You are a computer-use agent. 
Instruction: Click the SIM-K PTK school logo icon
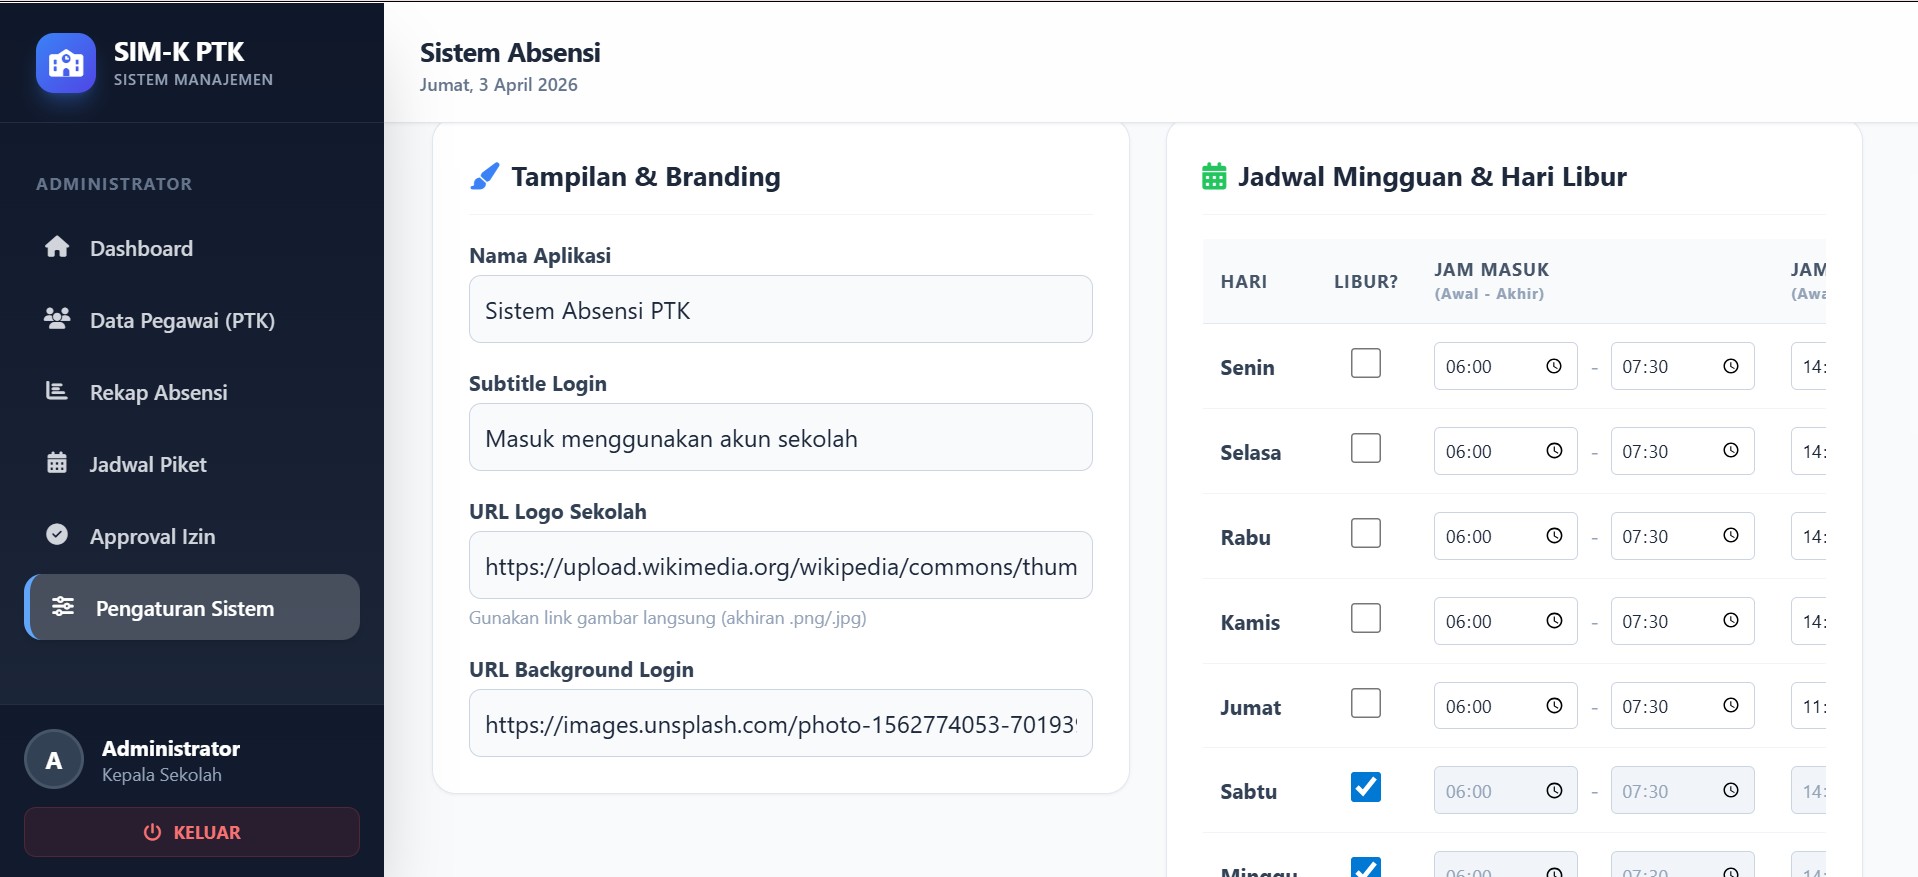click(x=66, y=63)
